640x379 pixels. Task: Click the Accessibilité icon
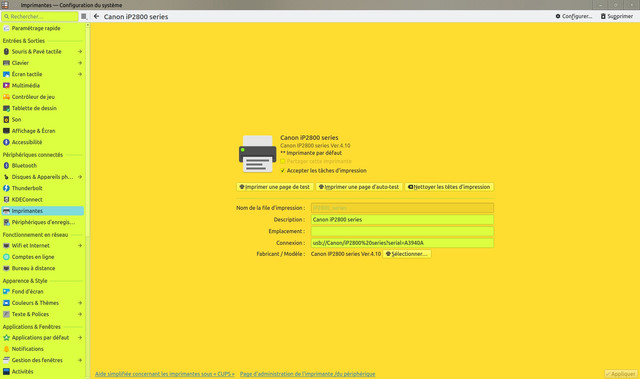[x=6, y=142]
